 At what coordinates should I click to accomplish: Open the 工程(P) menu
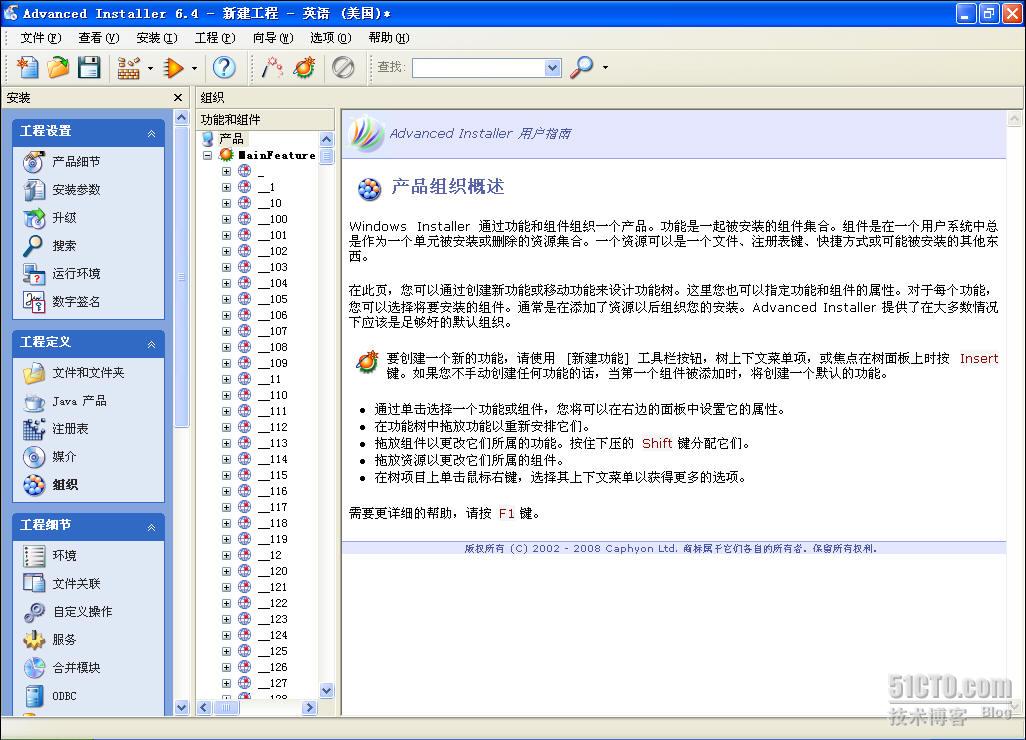(215, 37)
